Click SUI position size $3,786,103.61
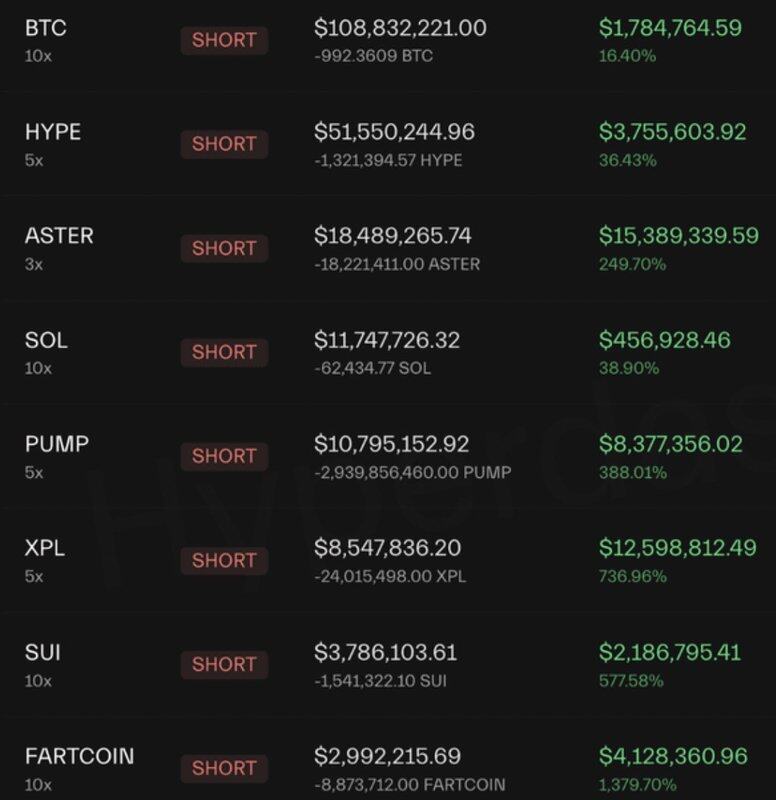This screenshot has width=776, height=800. click(385, 652)
